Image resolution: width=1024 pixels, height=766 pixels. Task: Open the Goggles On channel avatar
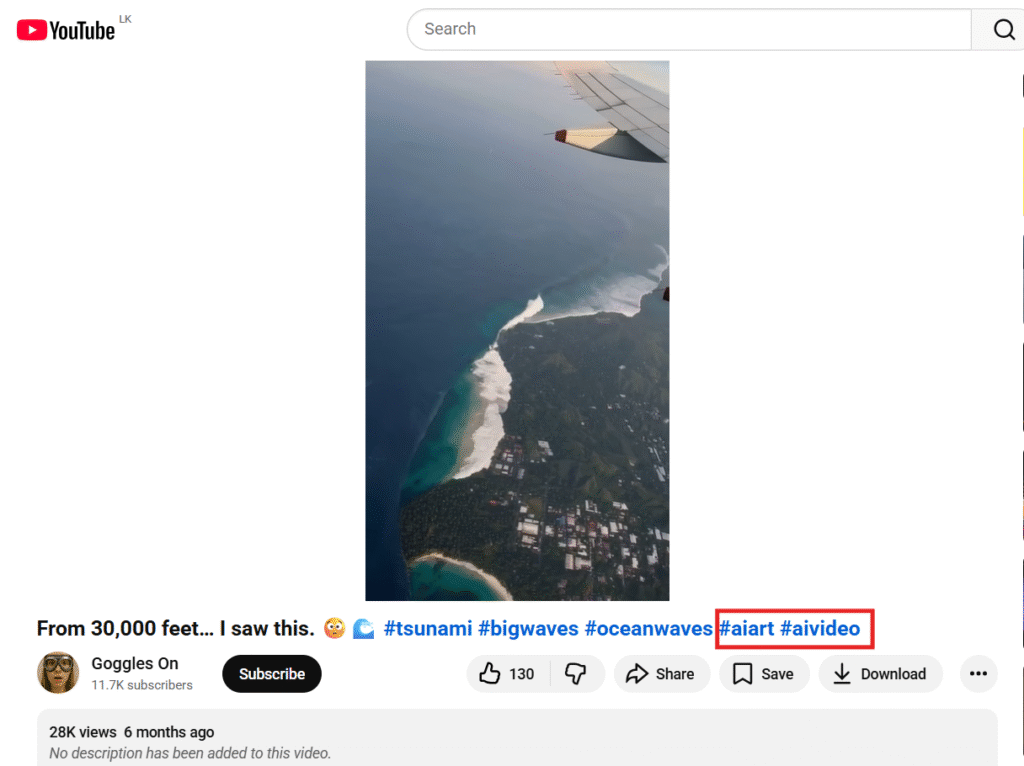tap(58, 673)
